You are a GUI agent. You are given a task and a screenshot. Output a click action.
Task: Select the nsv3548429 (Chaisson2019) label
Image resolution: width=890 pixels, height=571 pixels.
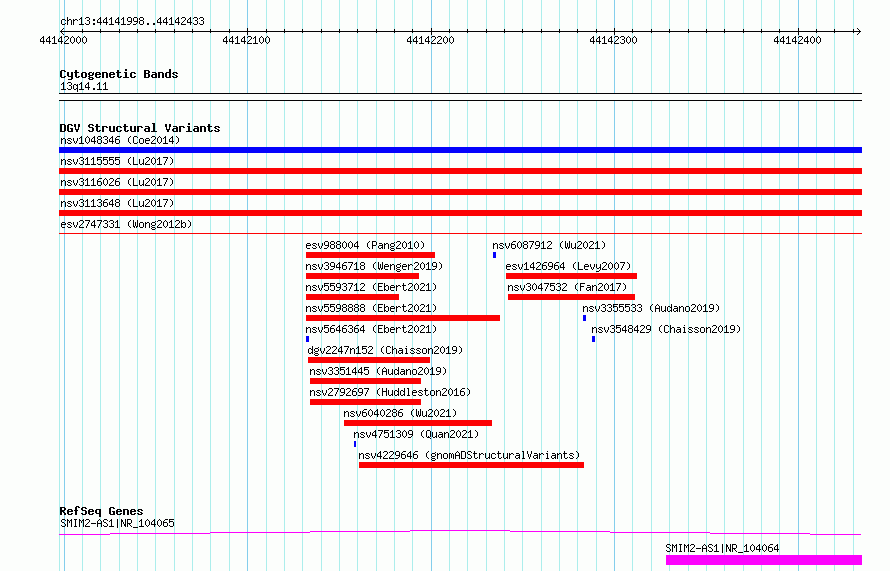666,329
